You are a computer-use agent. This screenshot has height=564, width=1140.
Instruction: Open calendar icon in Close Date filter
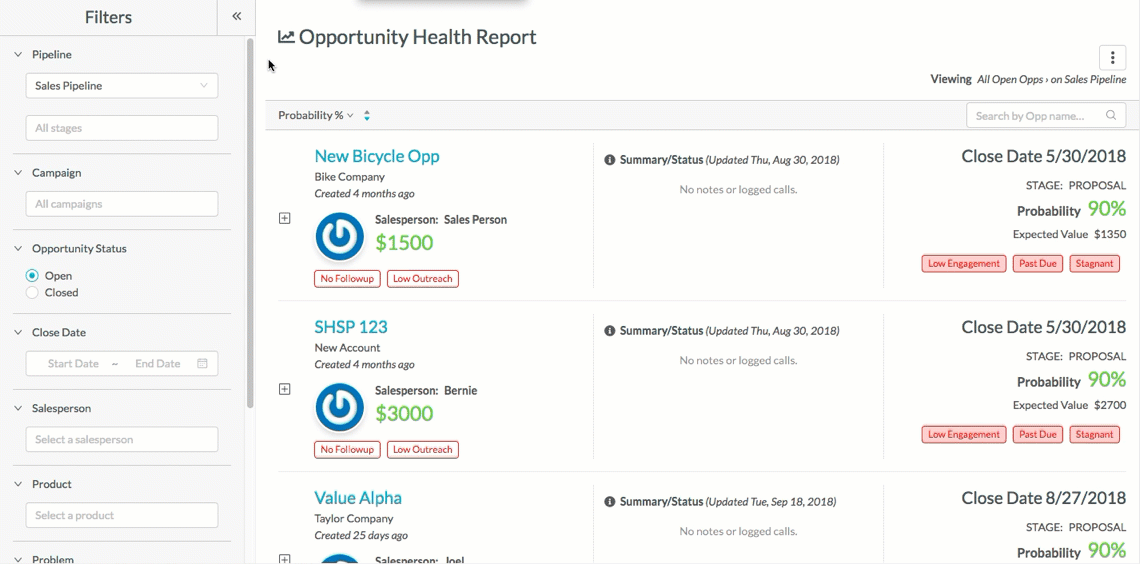(x=203, y=363)
